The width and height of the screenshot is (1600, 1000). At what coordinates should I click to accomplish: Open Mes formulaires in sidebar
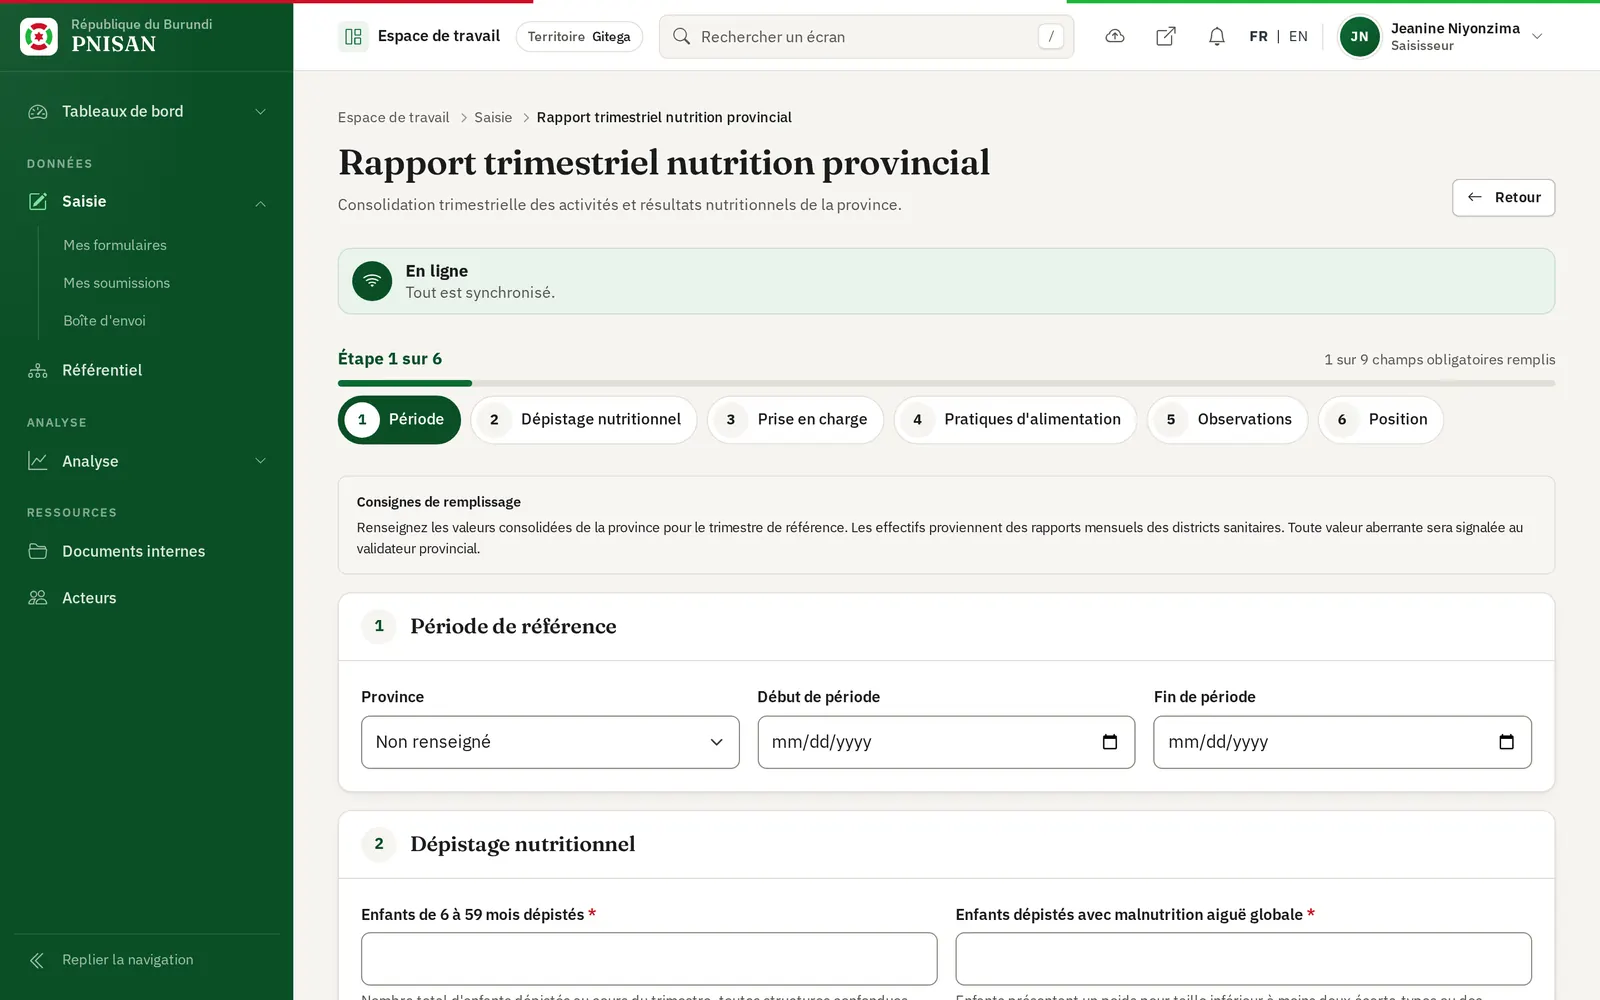pos(115,245)
